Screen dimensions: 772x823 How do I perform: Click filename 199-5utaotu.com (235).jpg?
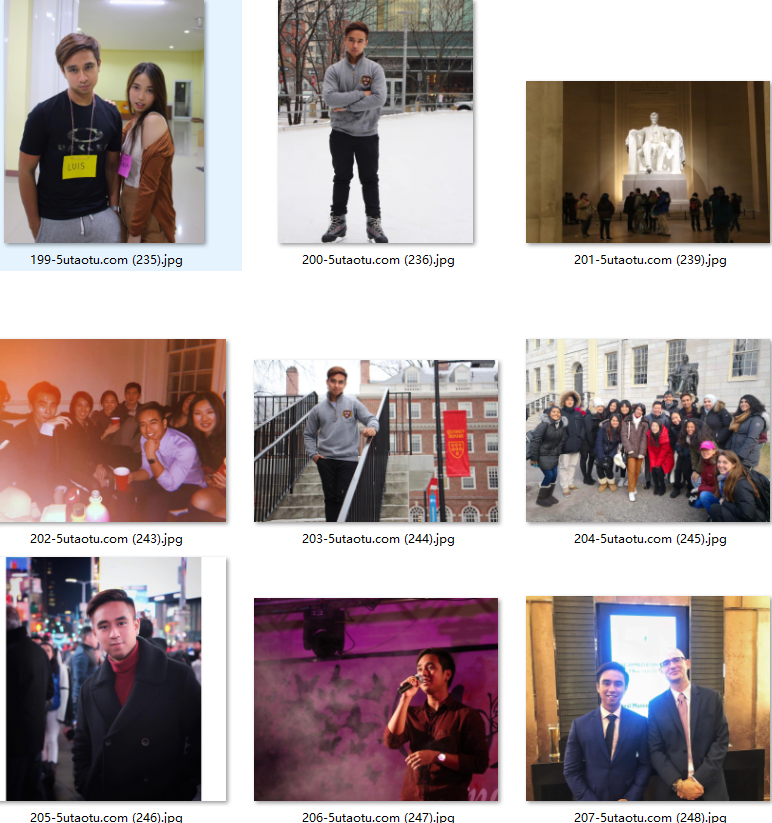[107, 260]
